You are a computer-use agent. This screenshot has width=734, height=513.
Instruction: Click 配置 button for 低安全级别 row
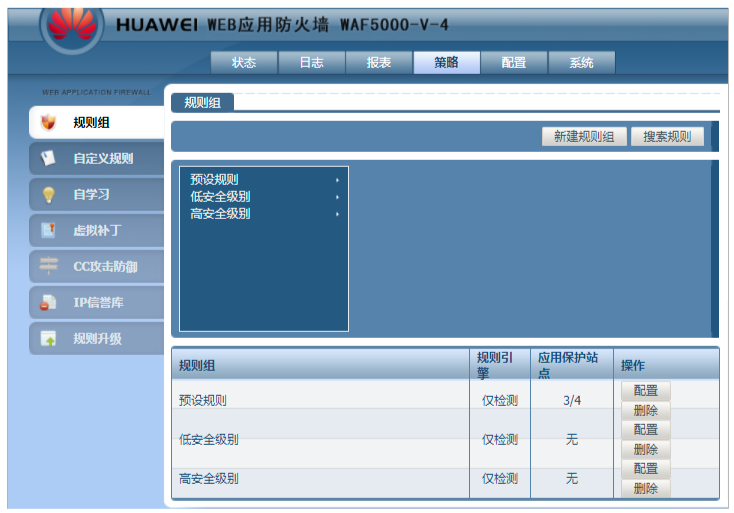click(646, 429)
